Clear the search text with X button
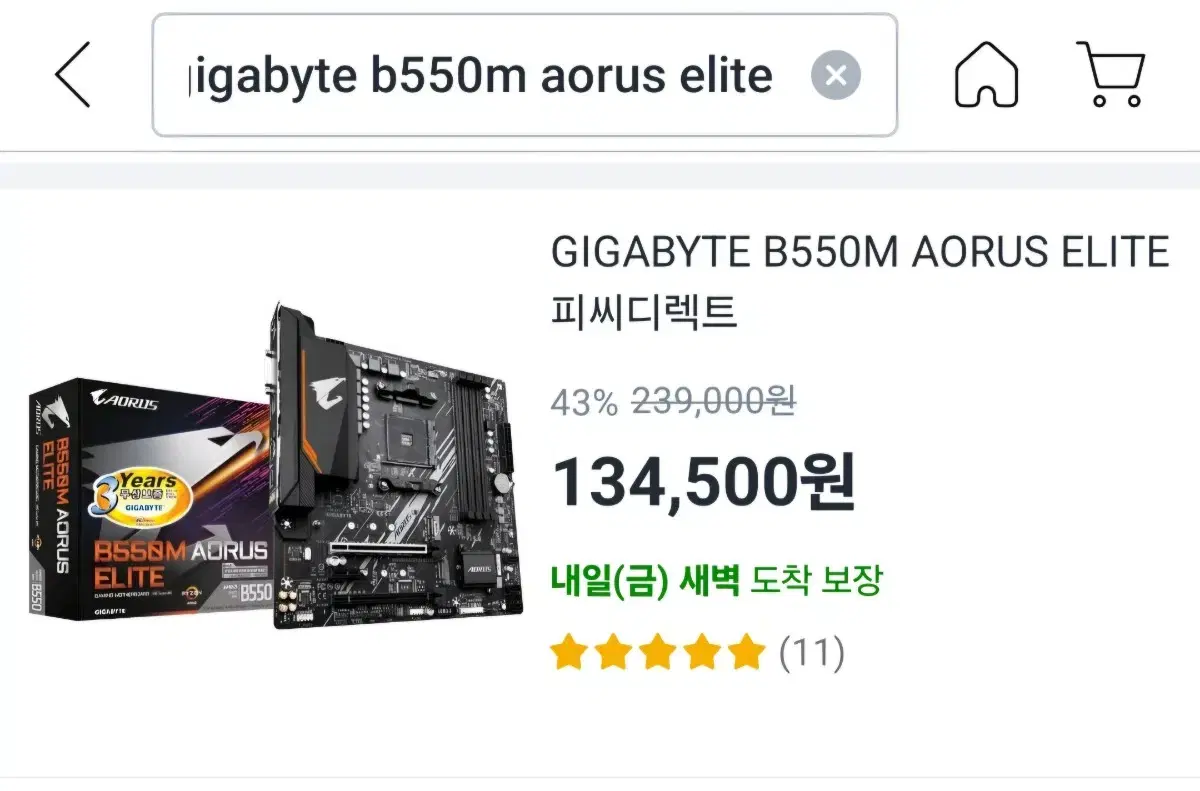Image resolution: width=1200 pixels, height=791 pixels. [x=836, y=75]
